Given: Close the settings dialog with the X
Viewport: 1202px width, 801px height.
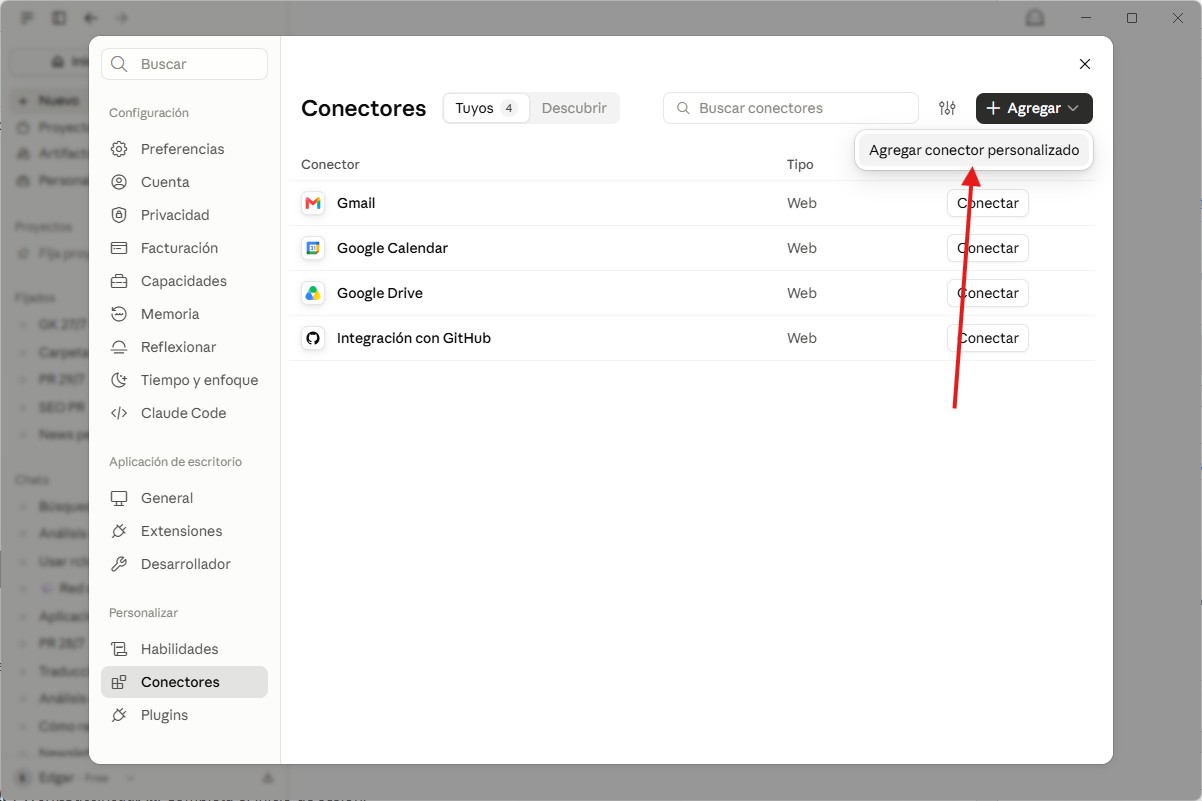Looking at the screenshot, I should (1085, 64).
